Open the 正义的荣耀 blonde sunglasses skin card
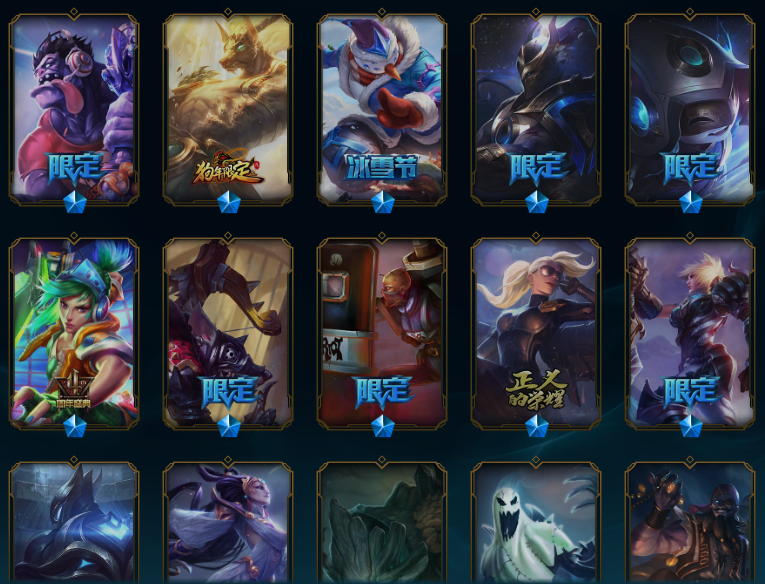Viewport: 765px width, 584px height. pos(536,334)
